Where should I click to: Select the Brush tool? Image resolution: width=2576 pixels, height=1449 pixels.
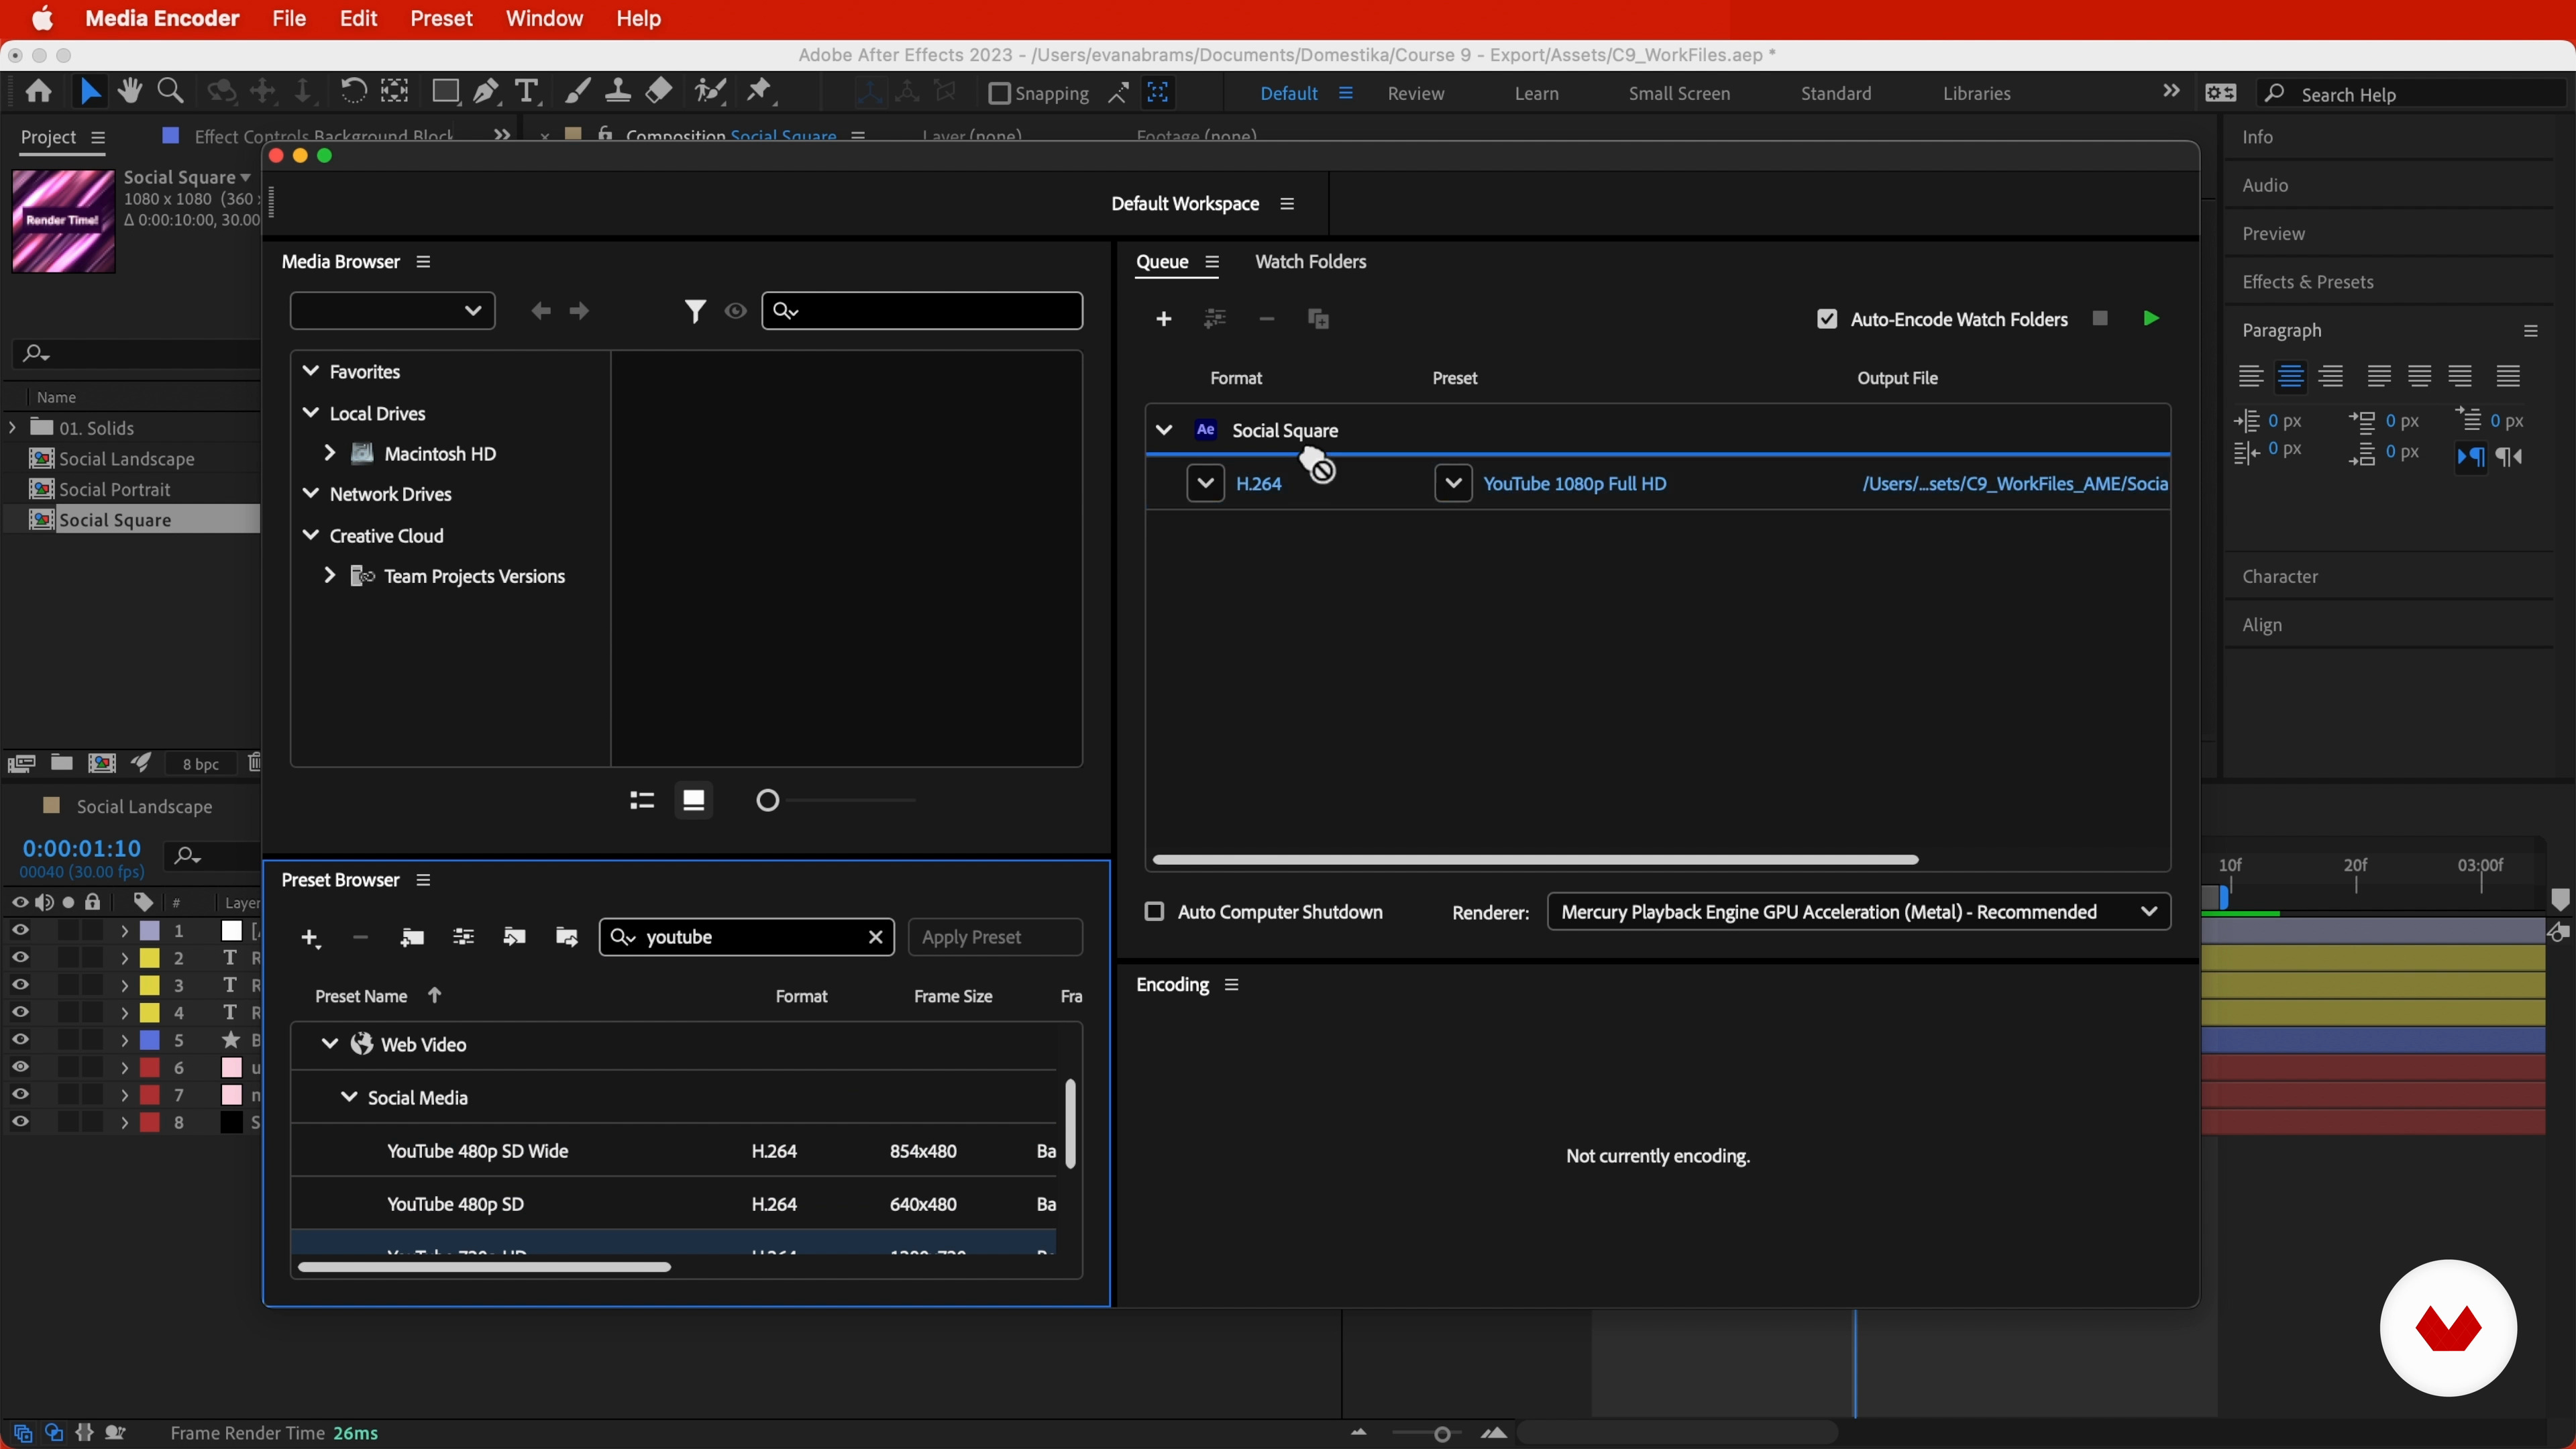point(577,92)
